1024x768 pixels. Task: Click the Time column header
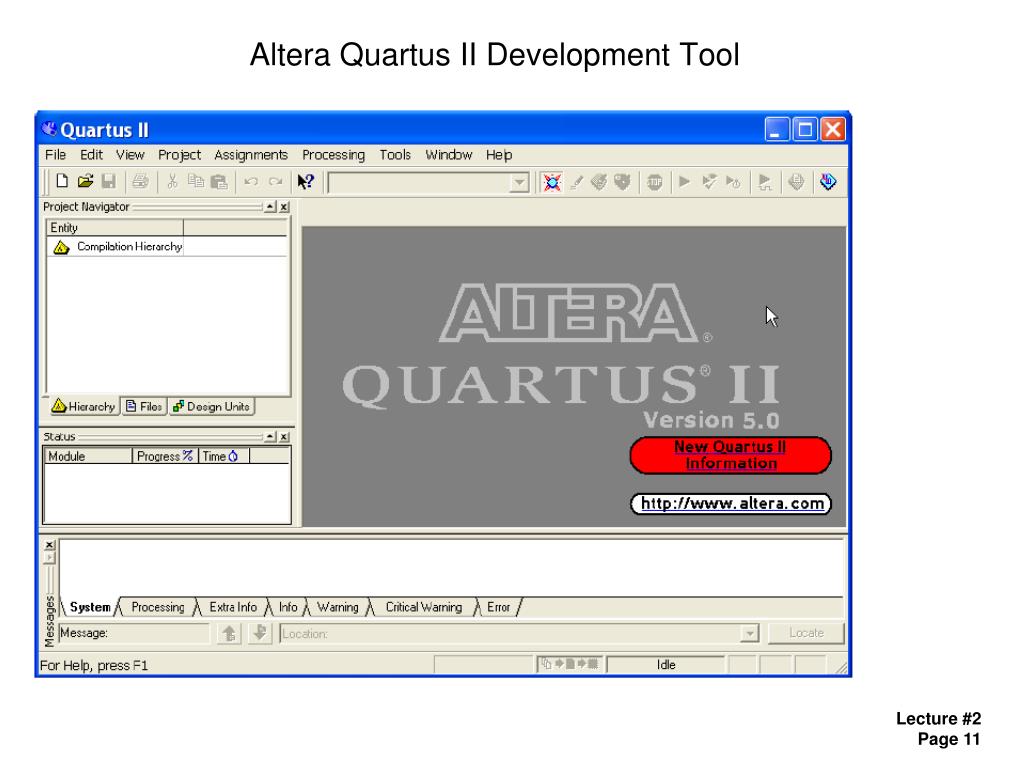coord(223,456)
